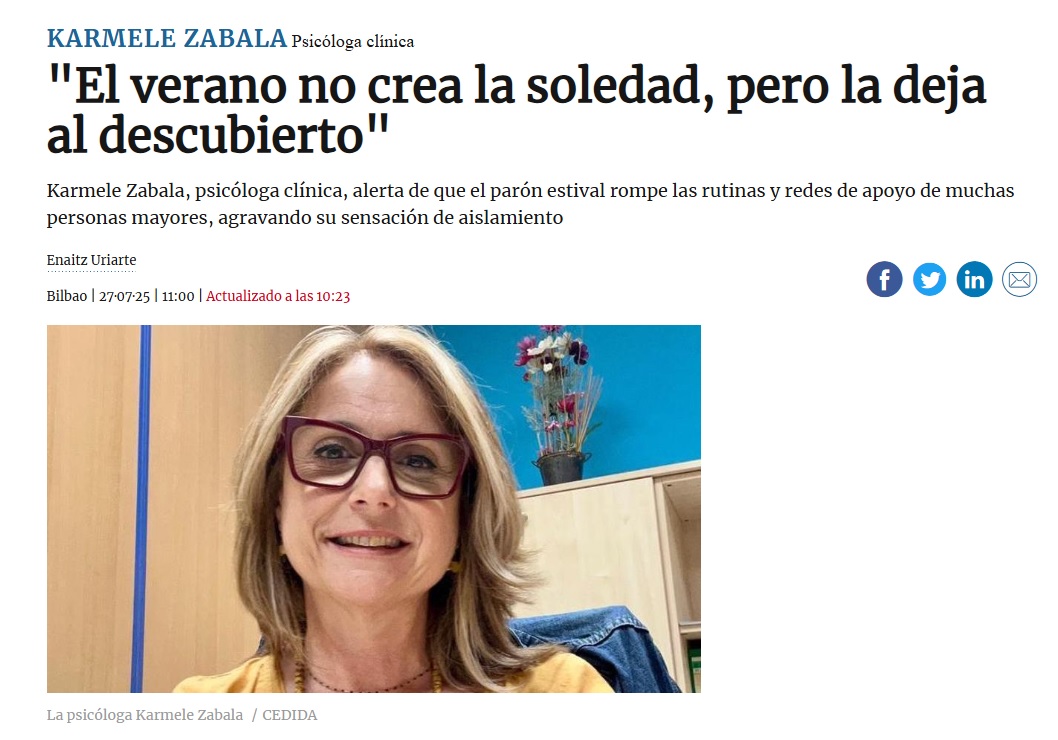This screenshot has height=740, width=1058.
Task: Click the flower vase in the photo
Action: [559, 405]
